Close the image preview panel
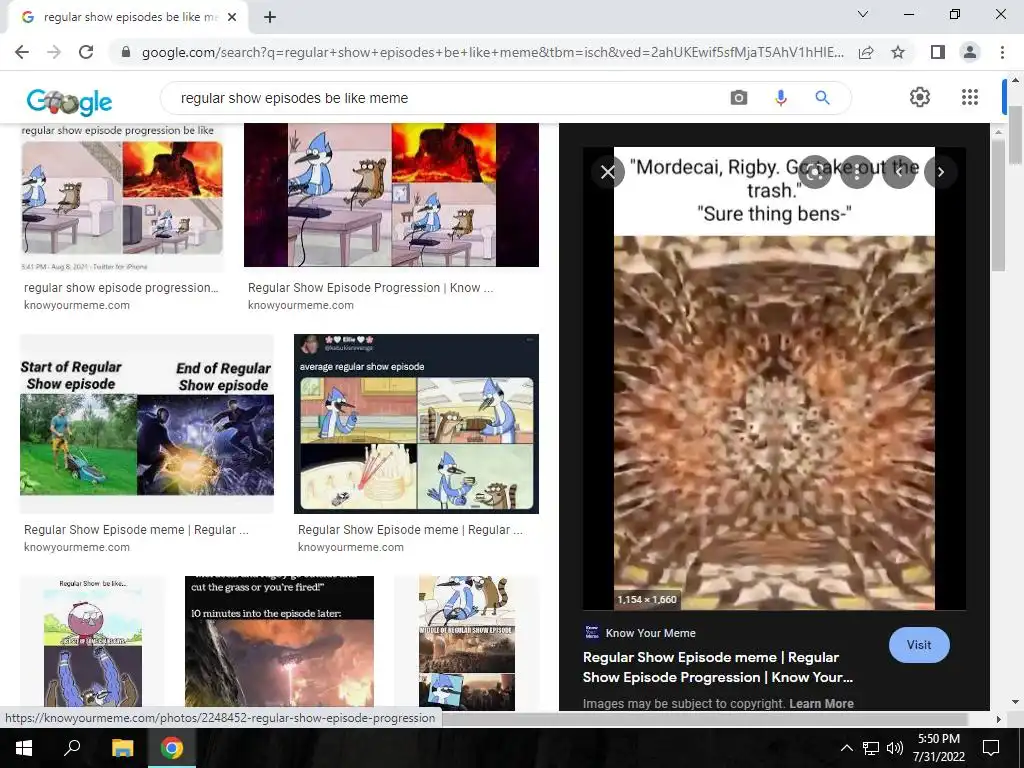This screenshot has width=1024, height=768. point(608,172)
